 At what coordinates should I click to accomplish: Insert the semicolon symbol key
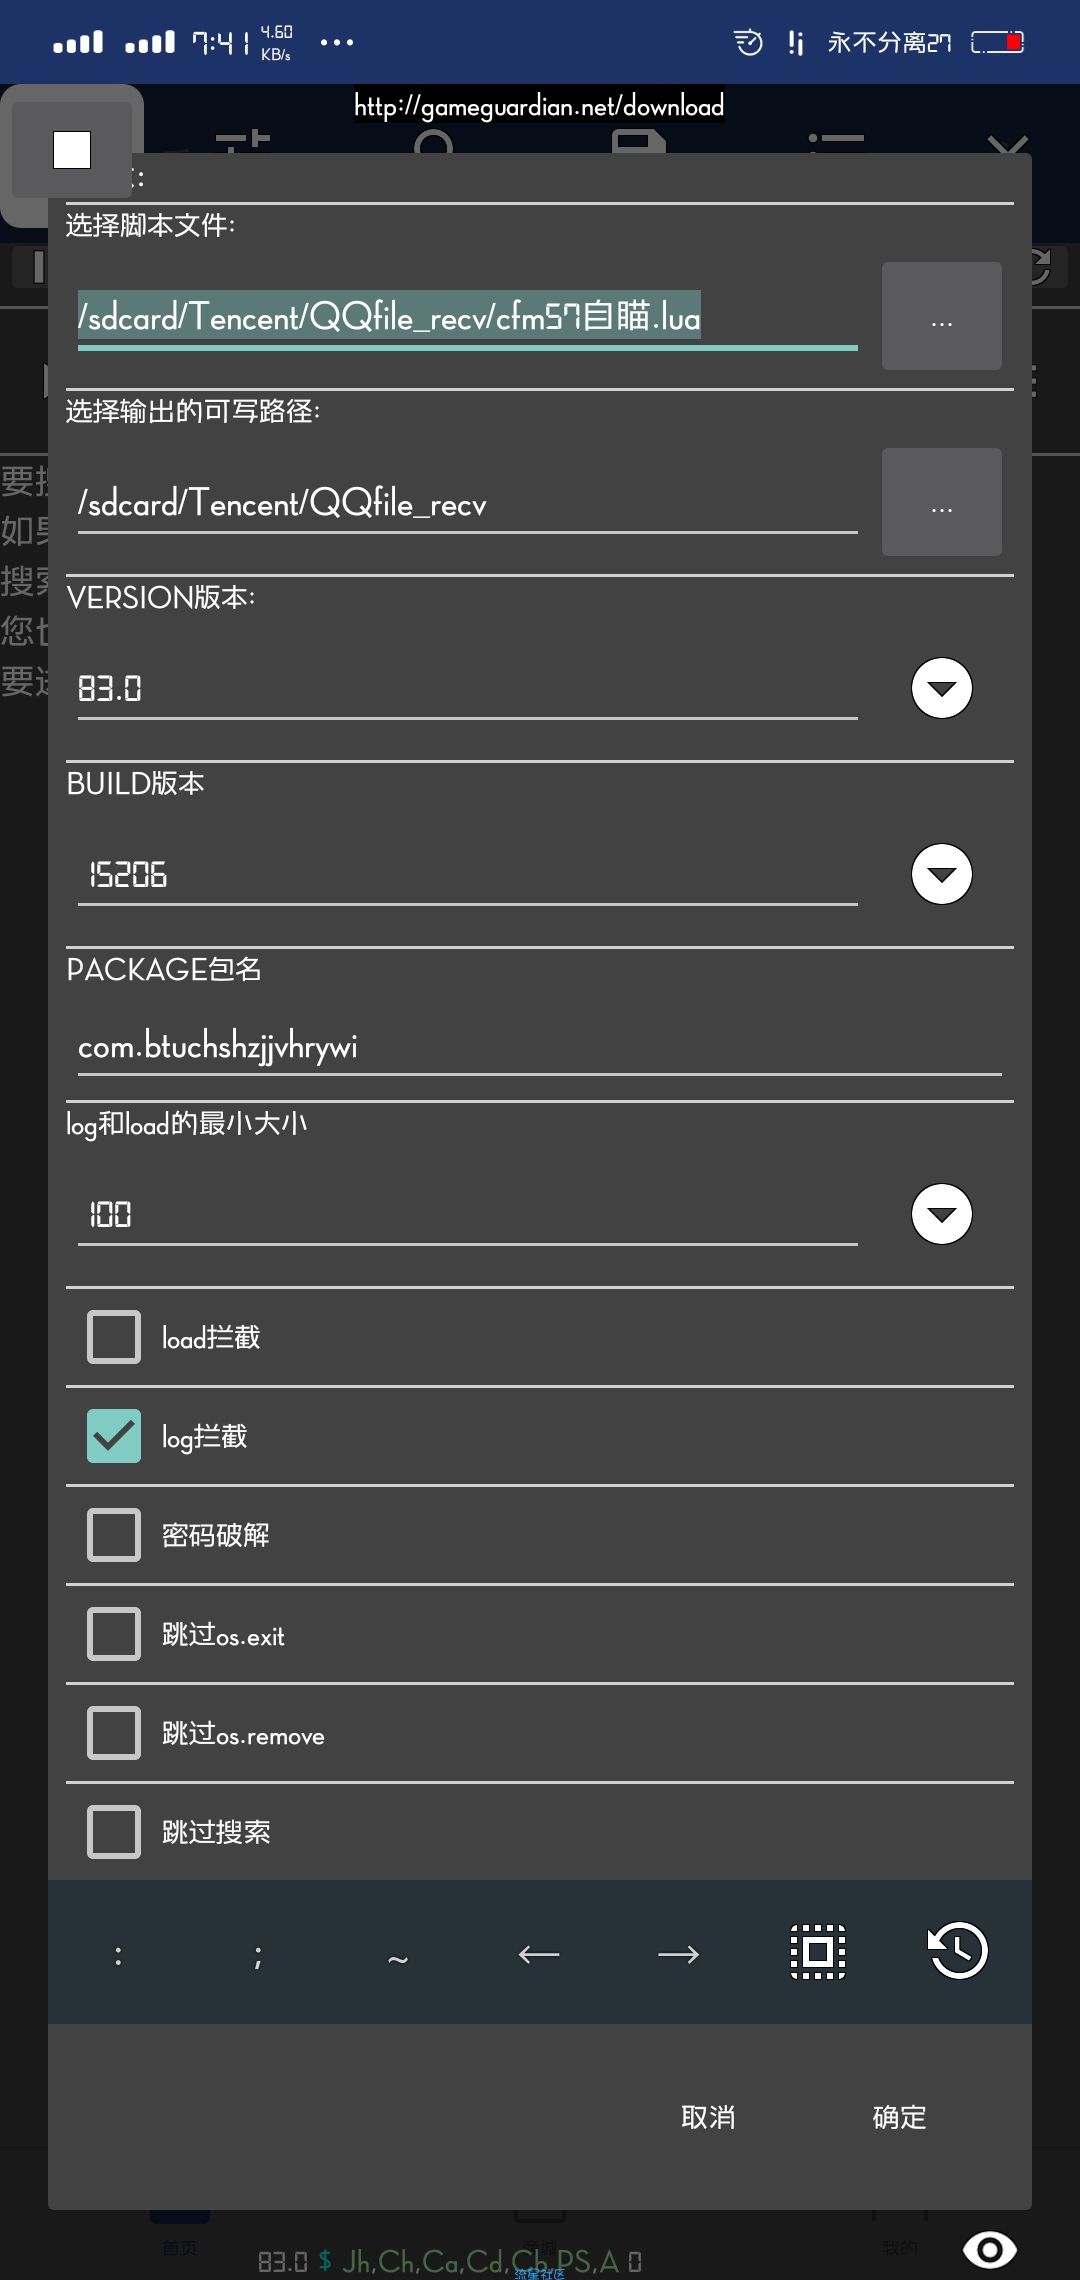(x=258, y=1956)
